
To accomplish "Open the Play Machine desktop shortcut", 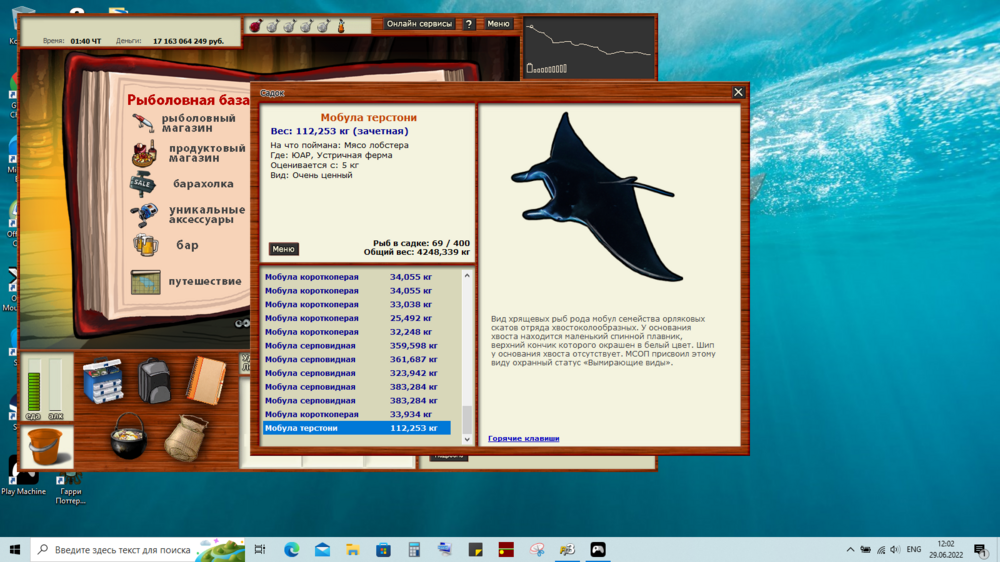I will pyautogui.click(x=24, y=475).
